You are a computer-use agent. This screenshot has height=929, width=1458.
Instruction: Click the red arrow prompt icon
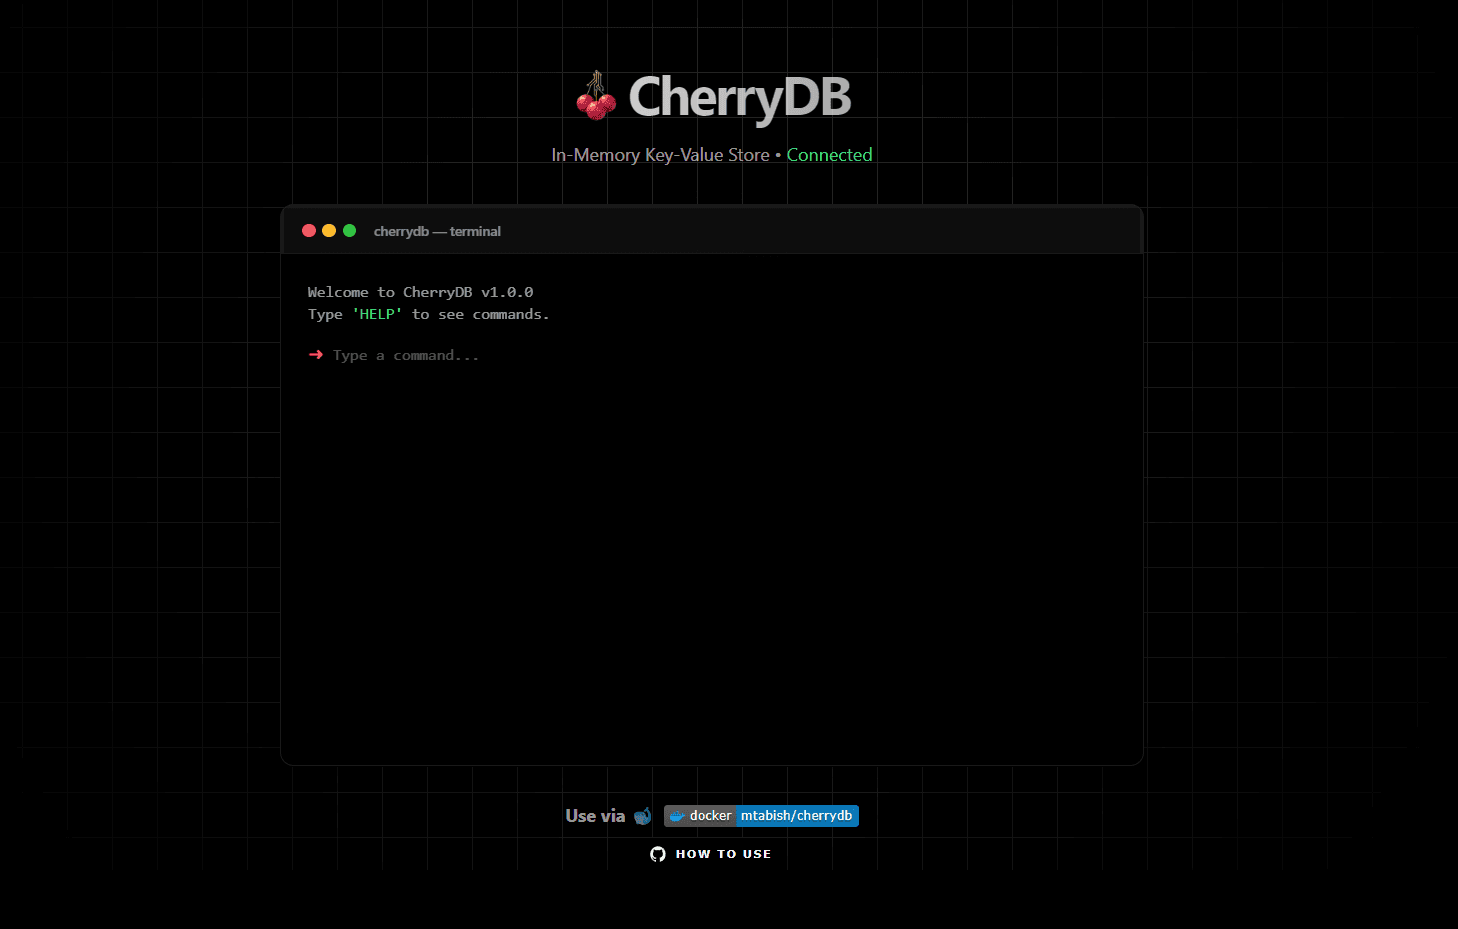pos(316,354)
